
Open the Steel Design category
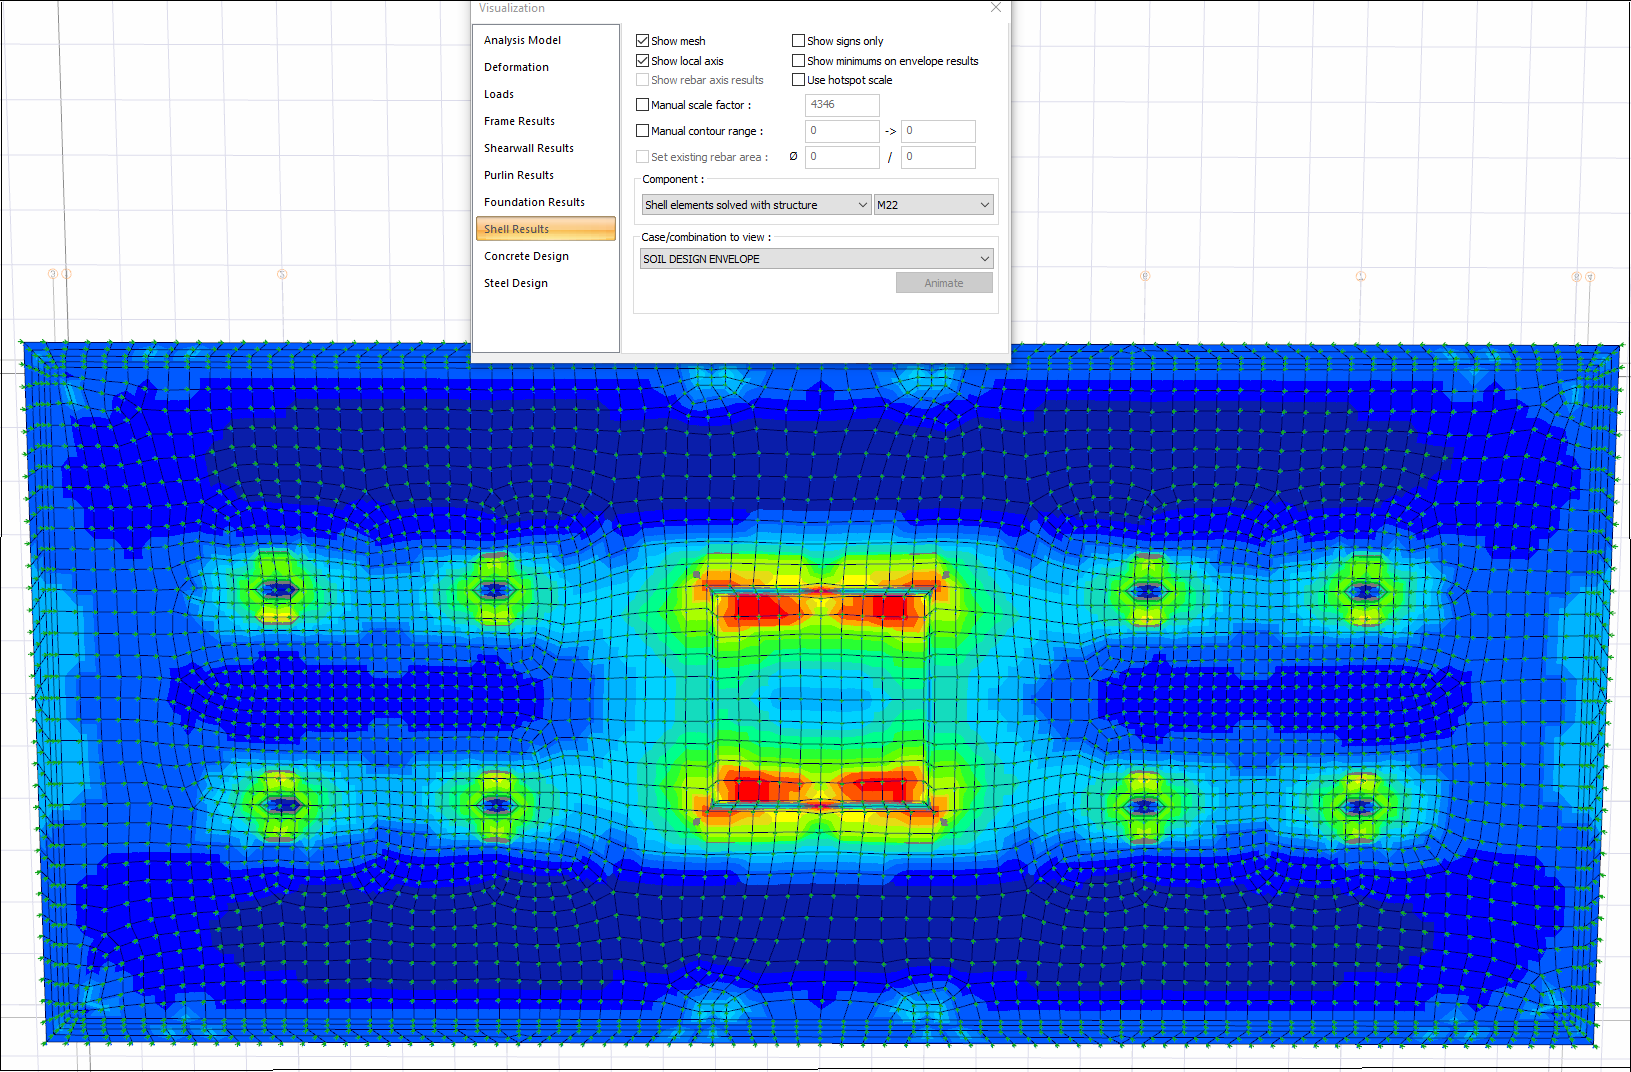pos(516,283)
